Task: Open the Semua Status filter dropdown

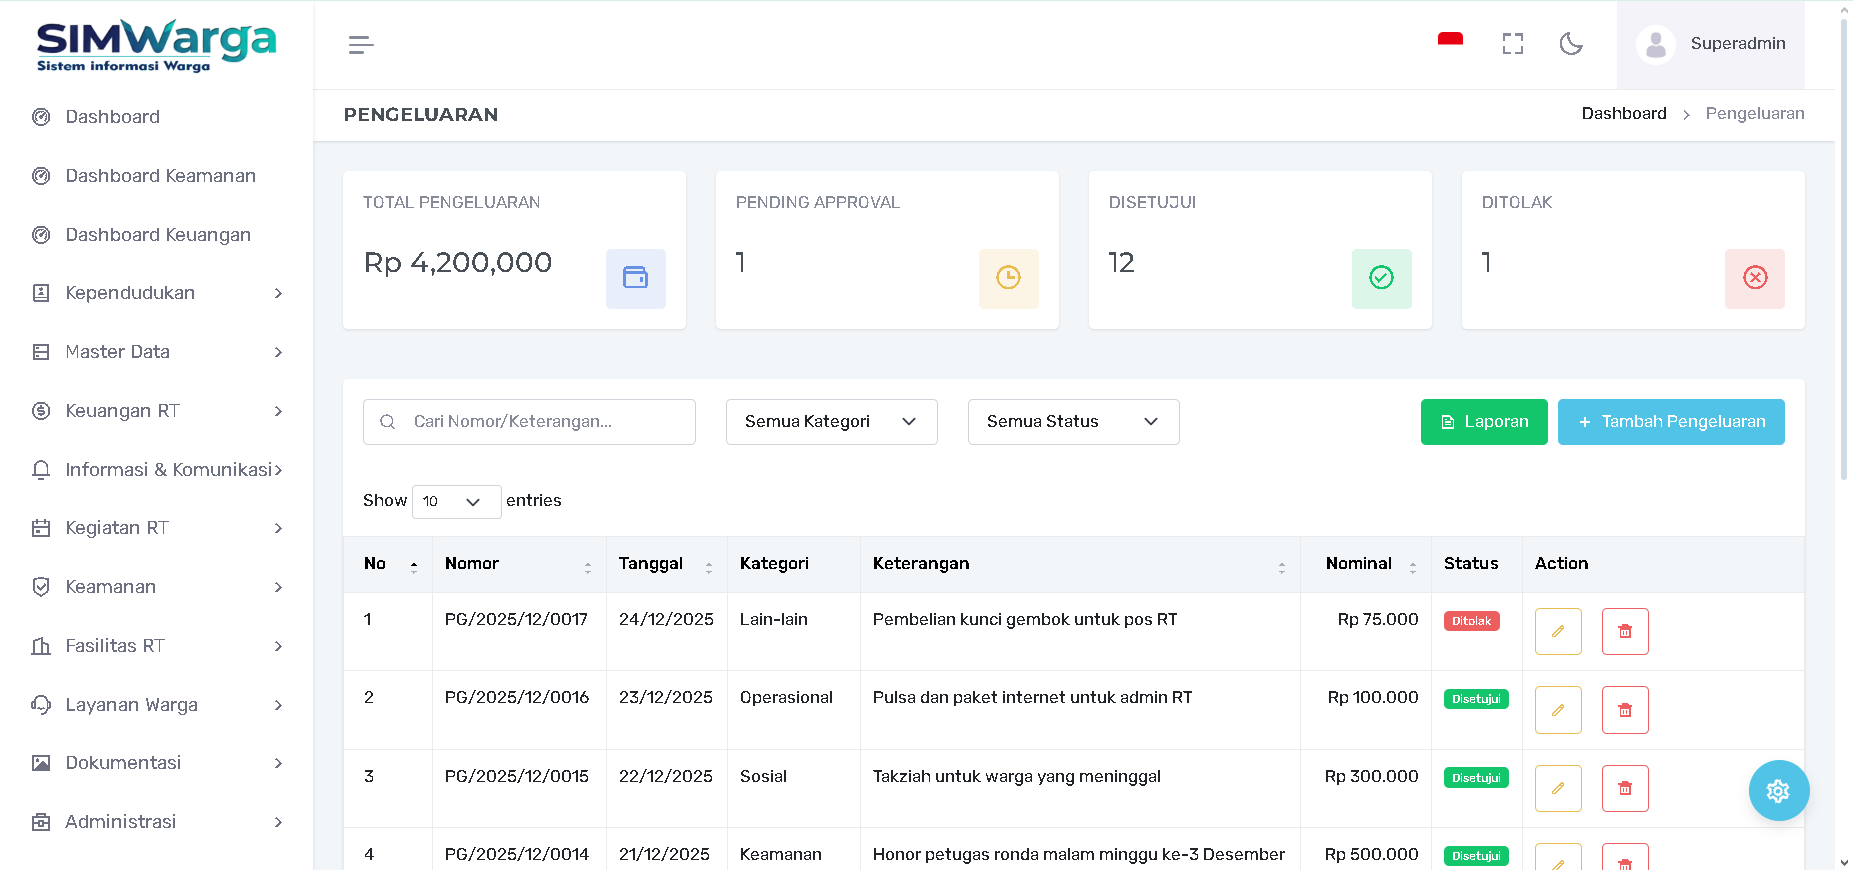Action: point(1072,422)
